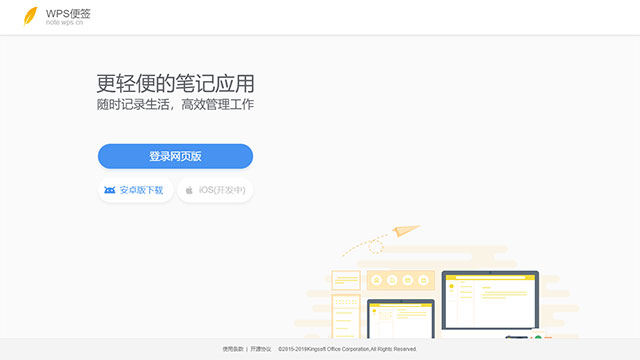Click the note.wps.cn URL text
The height and width of the screenshot is (360, 640).
(64, 22)
